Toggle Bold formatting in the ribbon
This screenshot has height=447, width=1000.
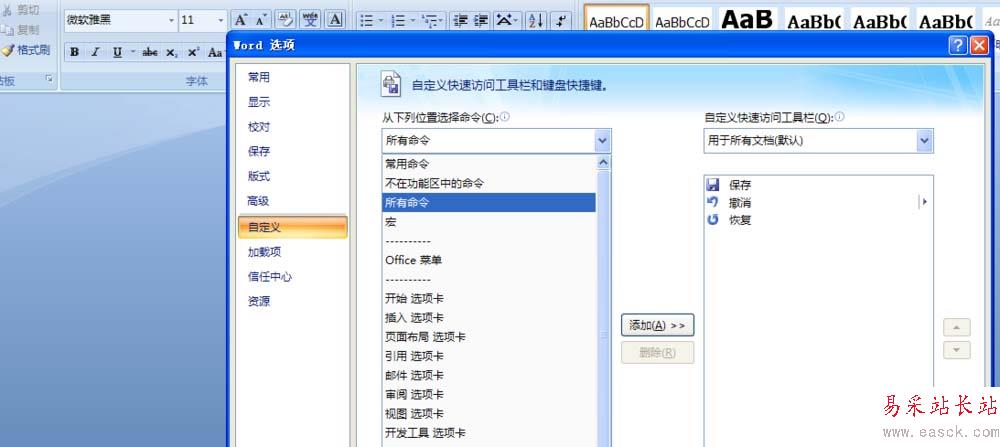point(75,52)
